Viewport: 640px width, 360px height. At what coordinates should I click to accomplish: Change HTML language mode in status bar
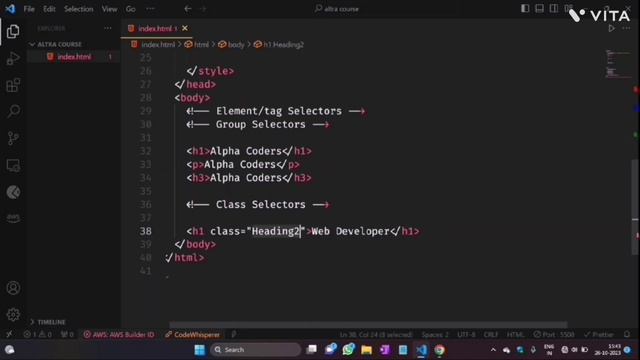[515, 334]
